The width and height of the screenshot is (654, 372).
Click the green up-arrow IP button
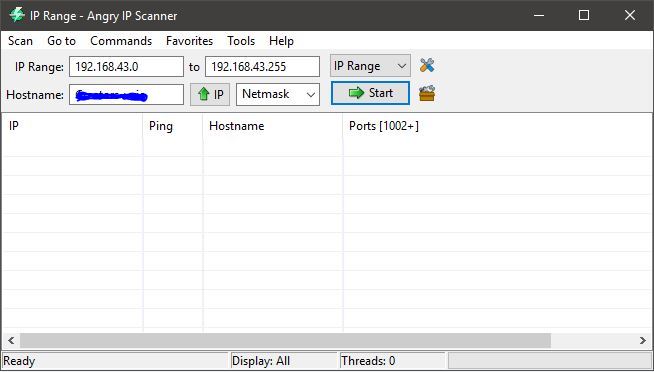coord(210,94)
